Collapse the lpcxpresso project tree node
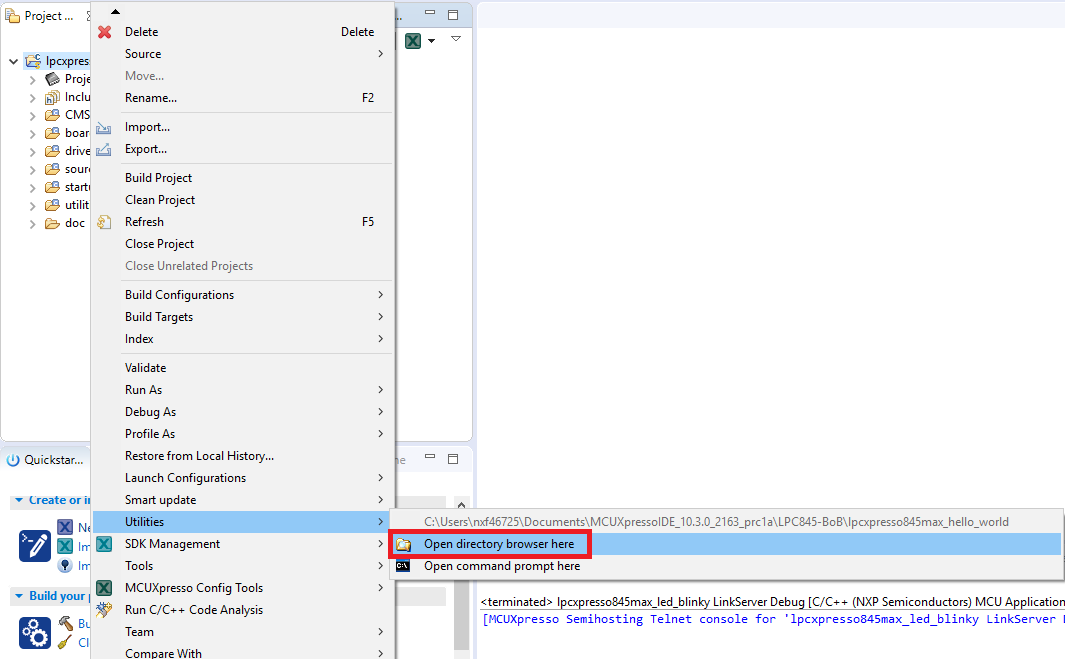The width and height of the screenshot is (1065, 659). pyautogui.click(x=13, y=61)
